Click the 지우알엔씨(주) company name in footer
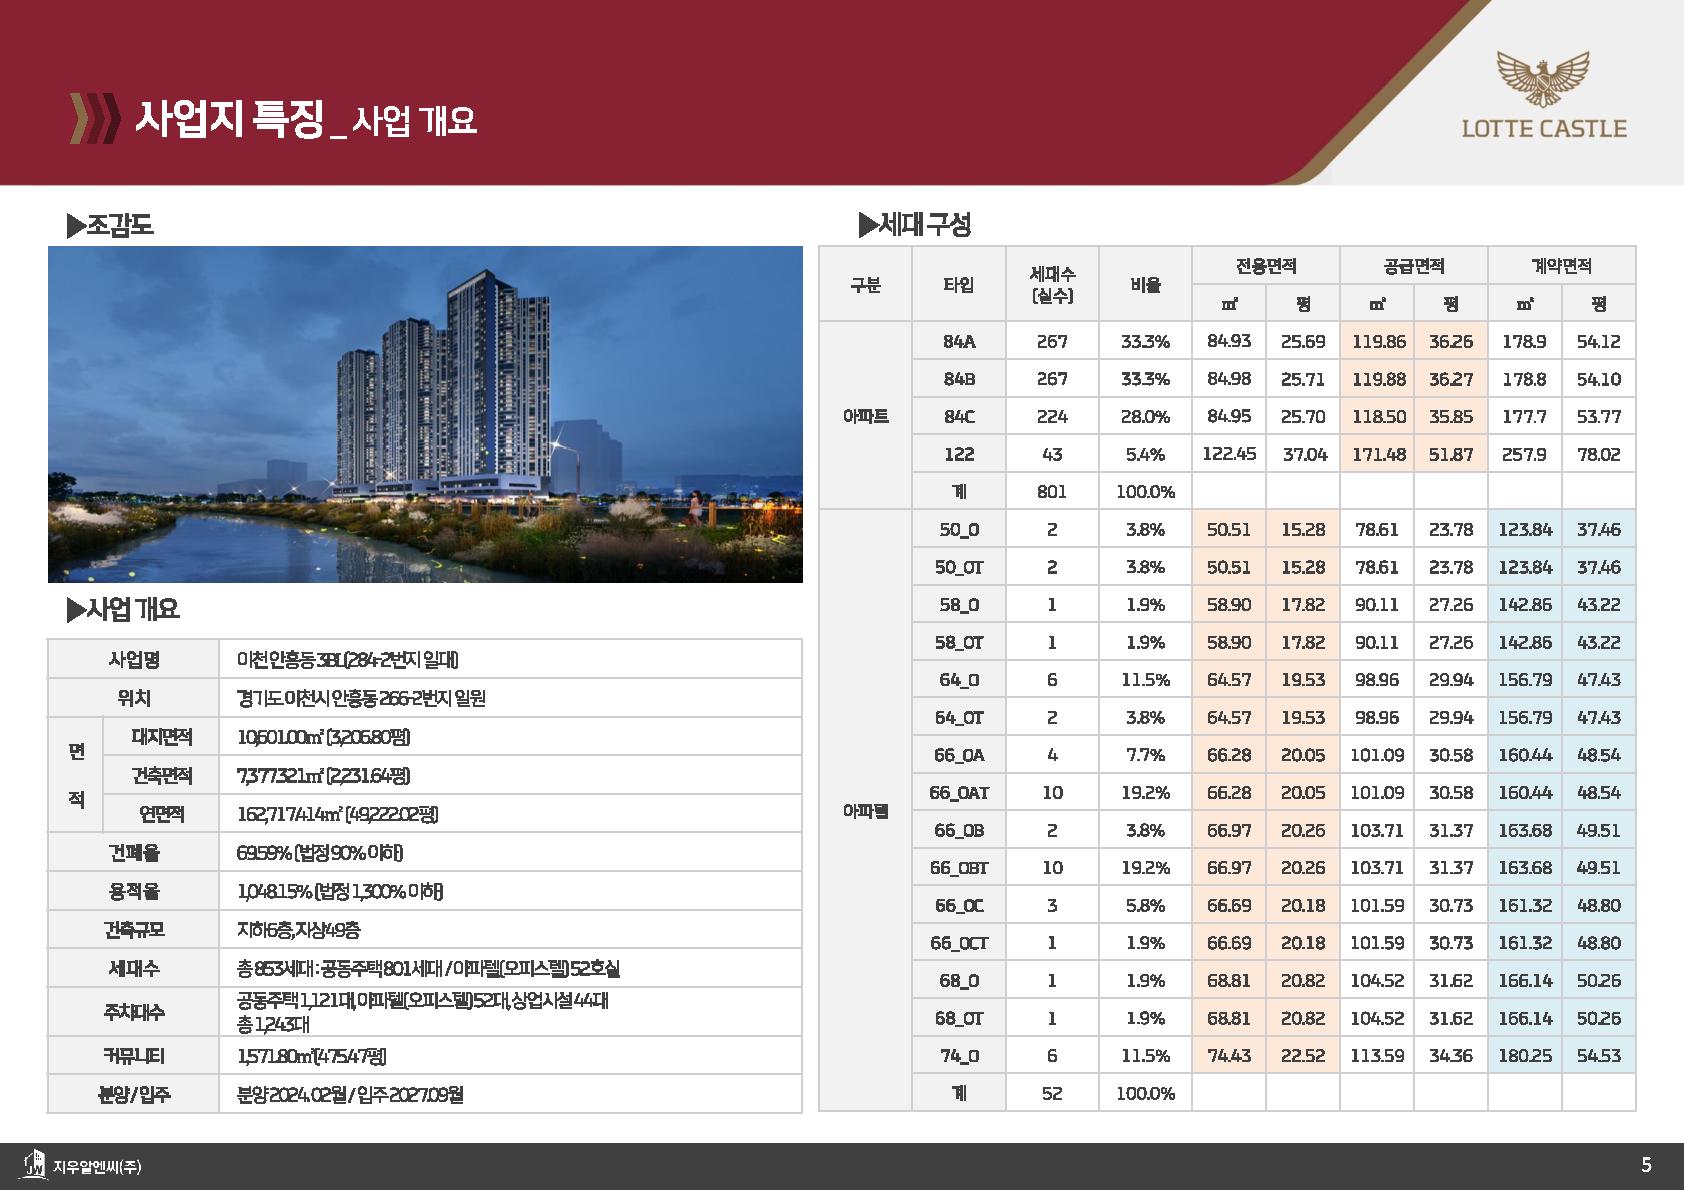 [x=97, y=1166]
